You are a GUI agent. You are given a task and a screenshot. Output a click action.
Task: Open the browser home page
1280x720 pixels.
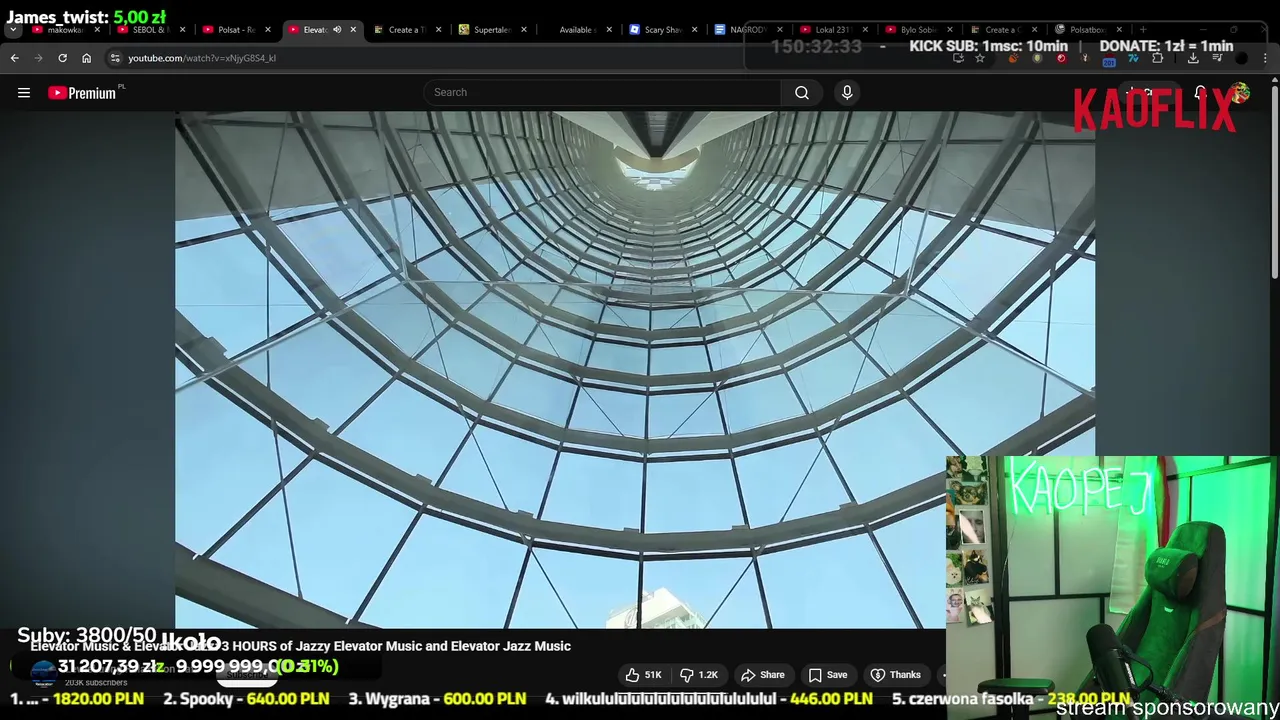pos(86,58)
